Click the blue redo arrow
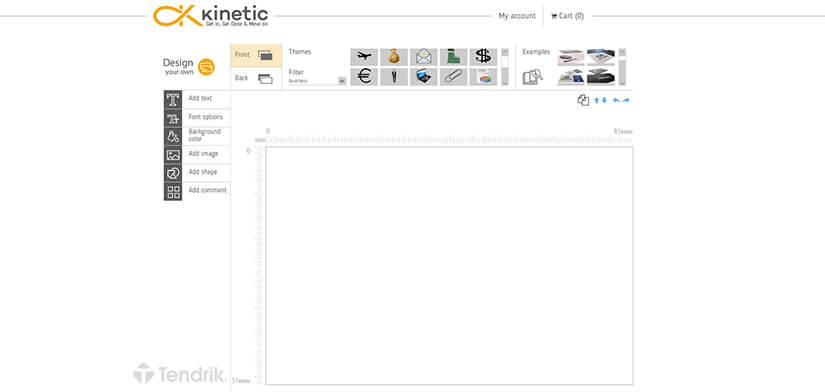The height and width of the screenshot is (392, 825). [626, 100]
